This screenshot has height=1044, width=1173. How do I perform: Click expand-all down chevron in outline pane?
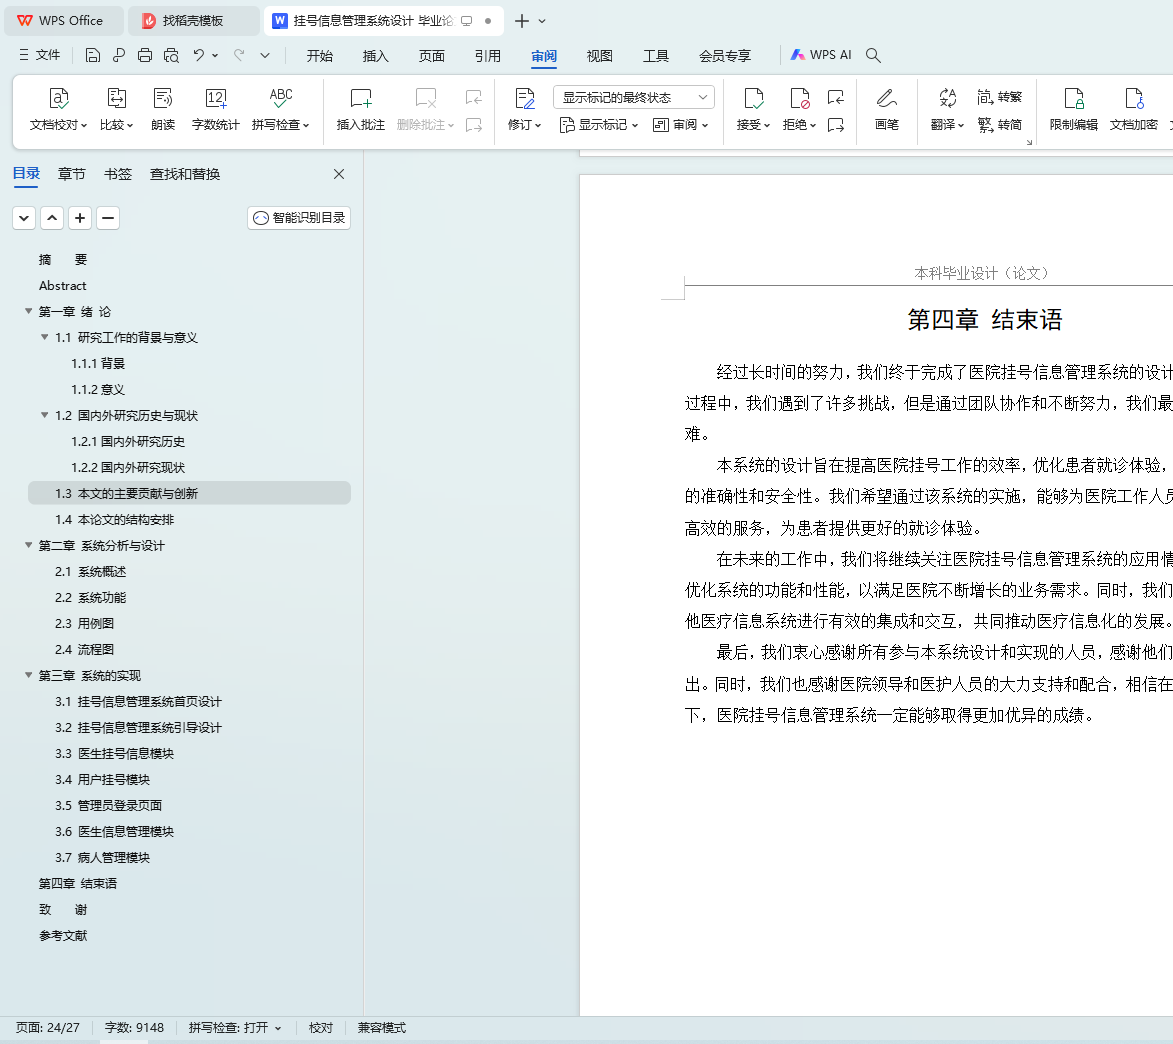point(24,218)
